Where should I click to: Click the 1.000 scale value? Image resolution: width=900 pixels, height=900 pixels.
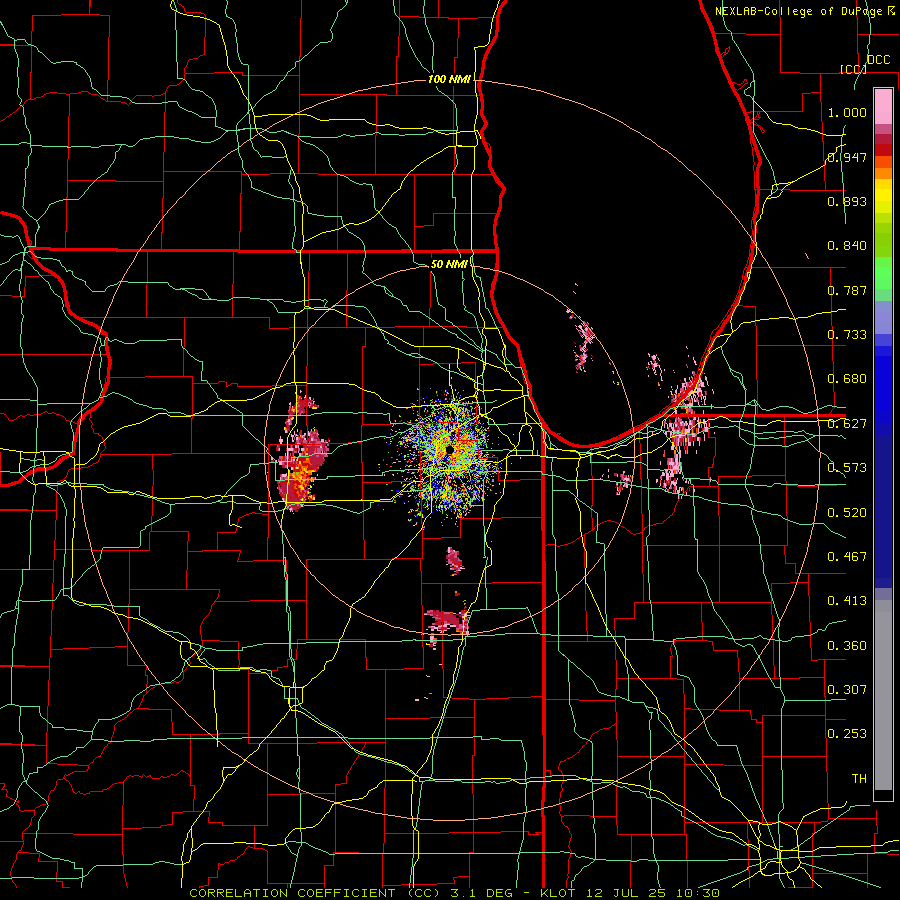click(x=847, y=112)
